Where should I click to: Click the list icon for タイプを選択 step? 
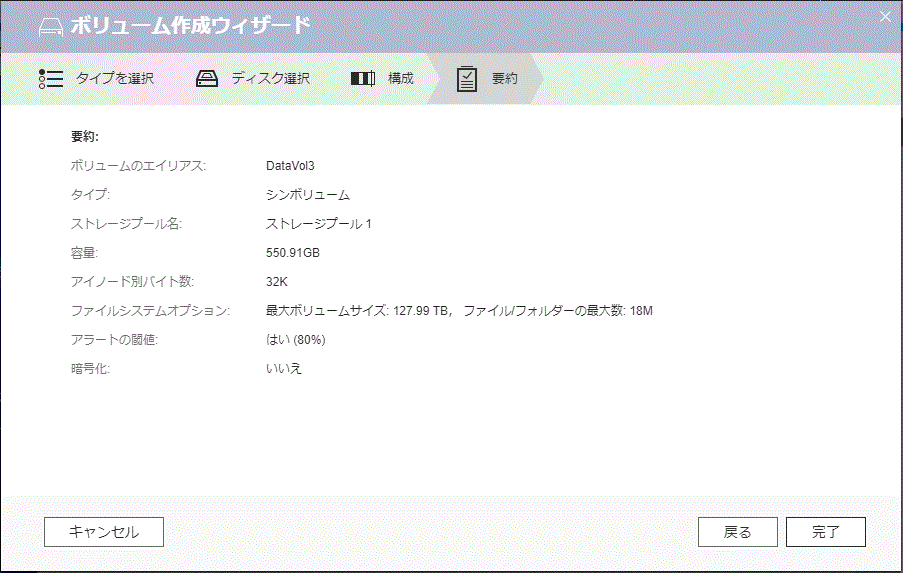pos(50,78)
